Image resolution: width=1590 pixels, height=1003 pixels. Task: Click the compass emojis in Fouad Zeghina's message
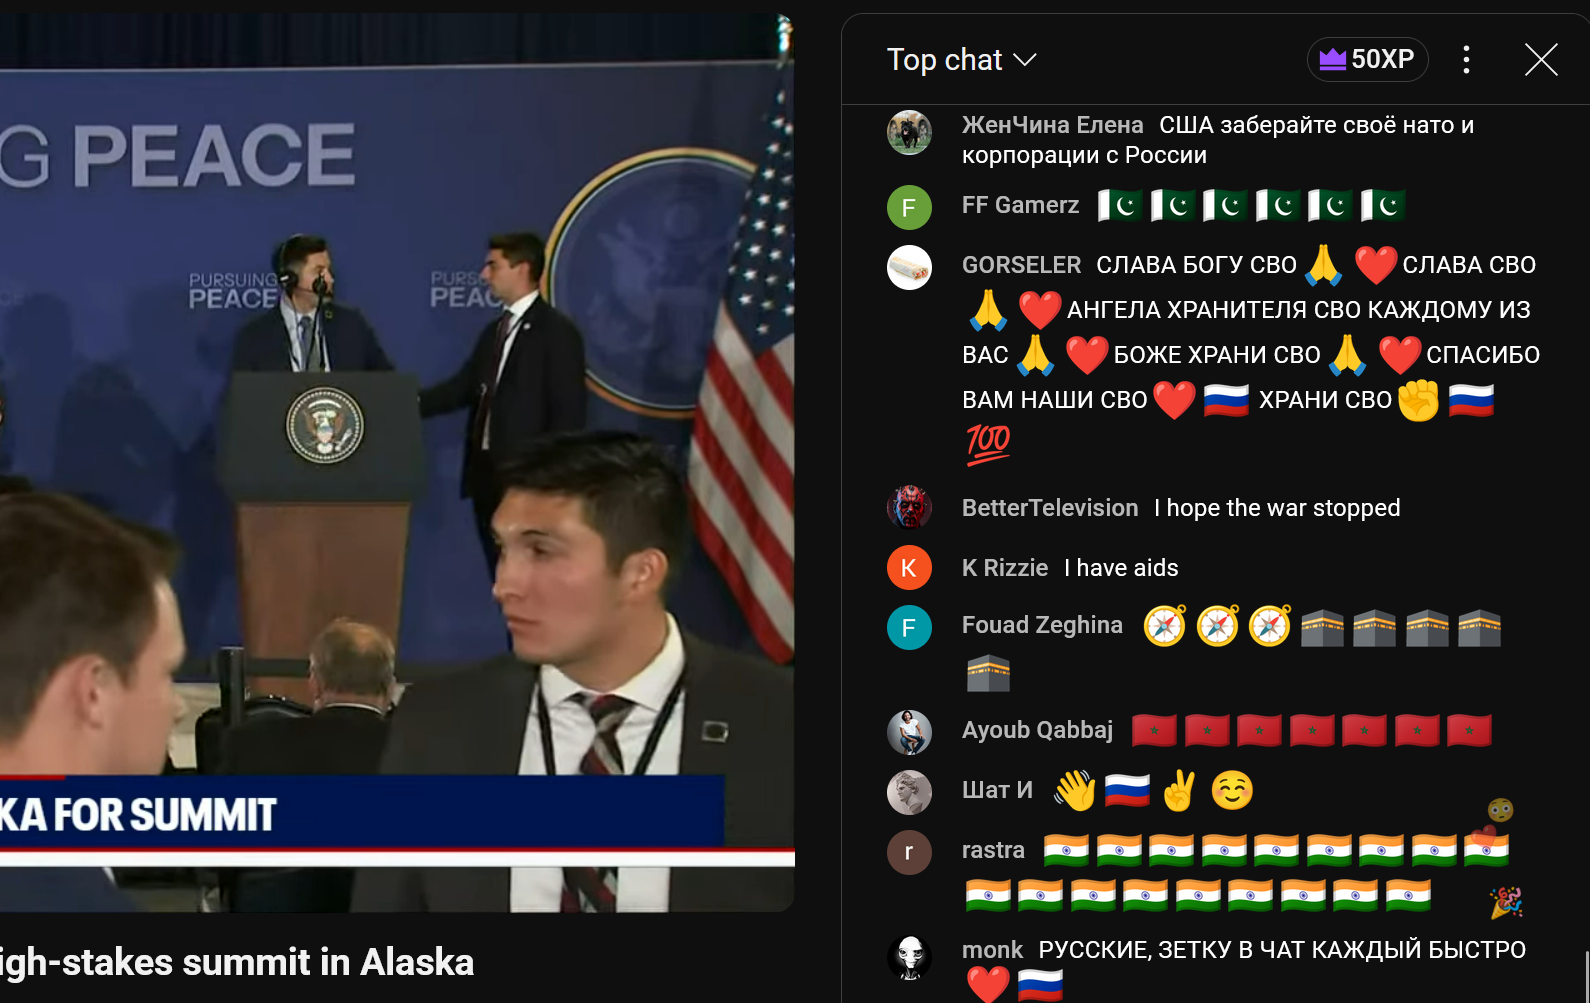(1217, 626)
